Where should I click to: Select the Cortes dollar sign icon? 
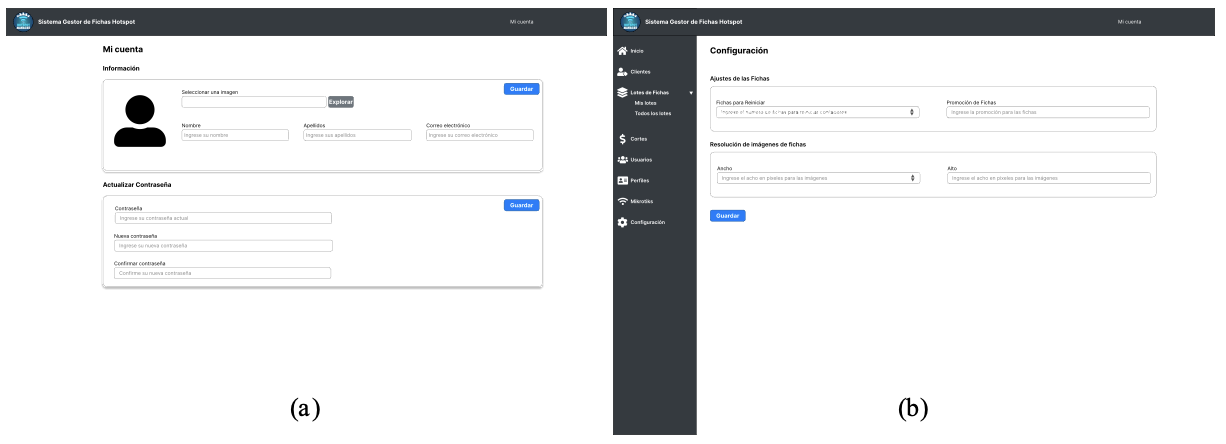622,139
